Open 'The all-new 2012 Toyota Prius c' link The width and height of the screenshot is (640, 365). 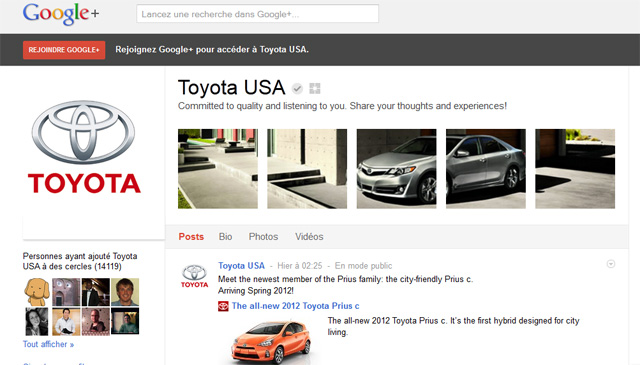tap(296, 306)
